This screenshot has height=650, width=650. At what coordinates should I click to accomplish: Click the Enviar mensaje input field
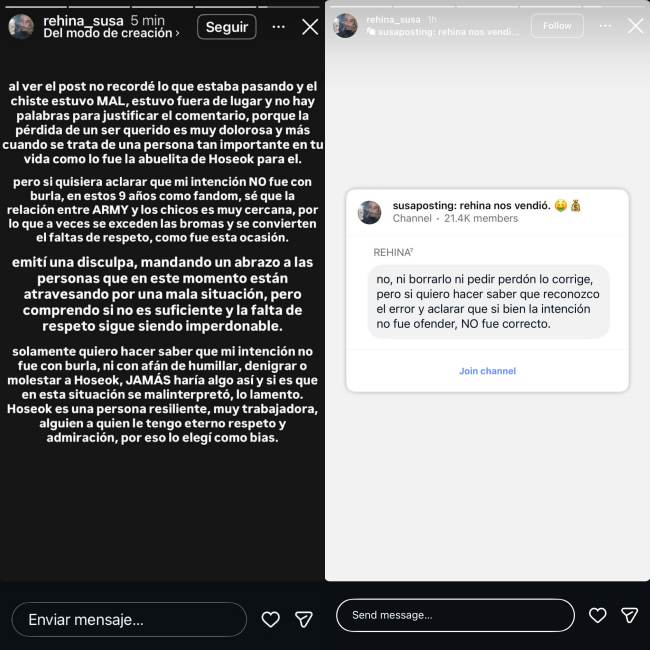point(129,619)
